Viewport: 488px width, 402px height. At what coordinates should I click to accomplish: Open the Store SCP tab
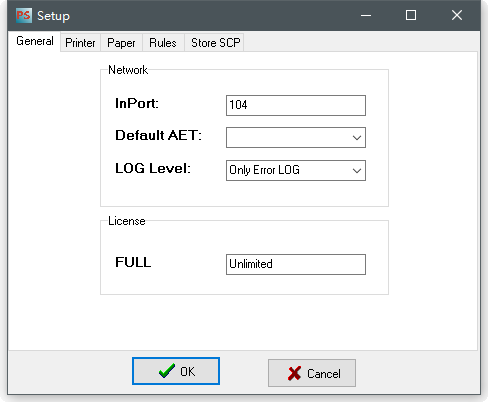tap(215, 43)
